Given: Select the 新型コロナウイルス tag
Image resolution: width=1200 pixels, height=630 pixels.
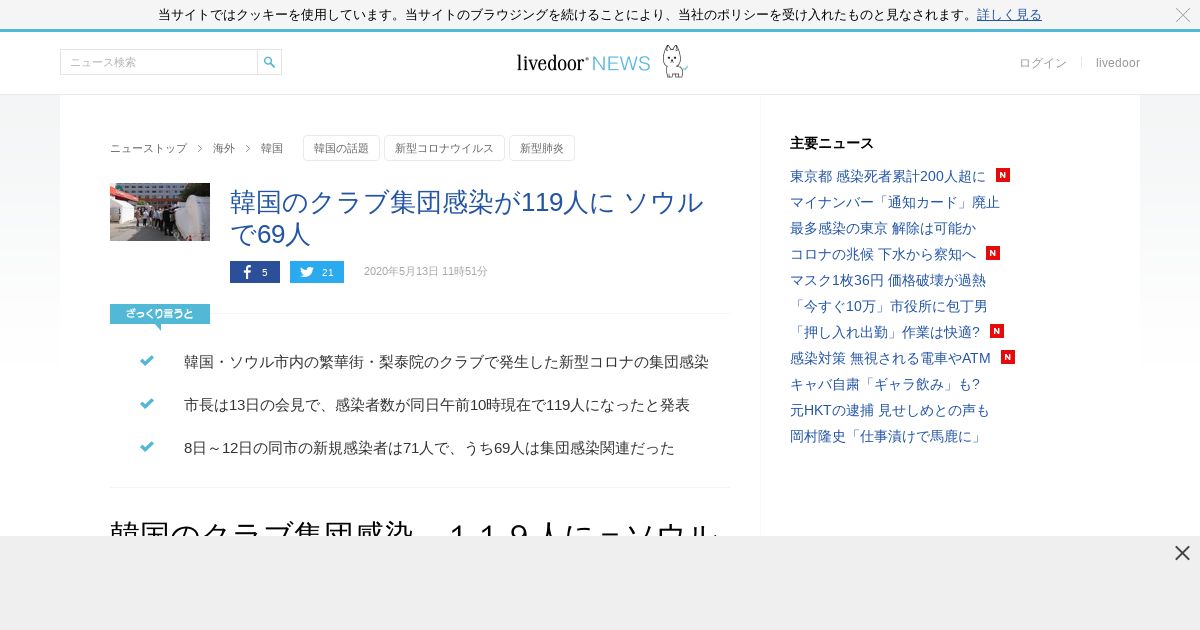Looking at the screenshot, I should (444, 148).
